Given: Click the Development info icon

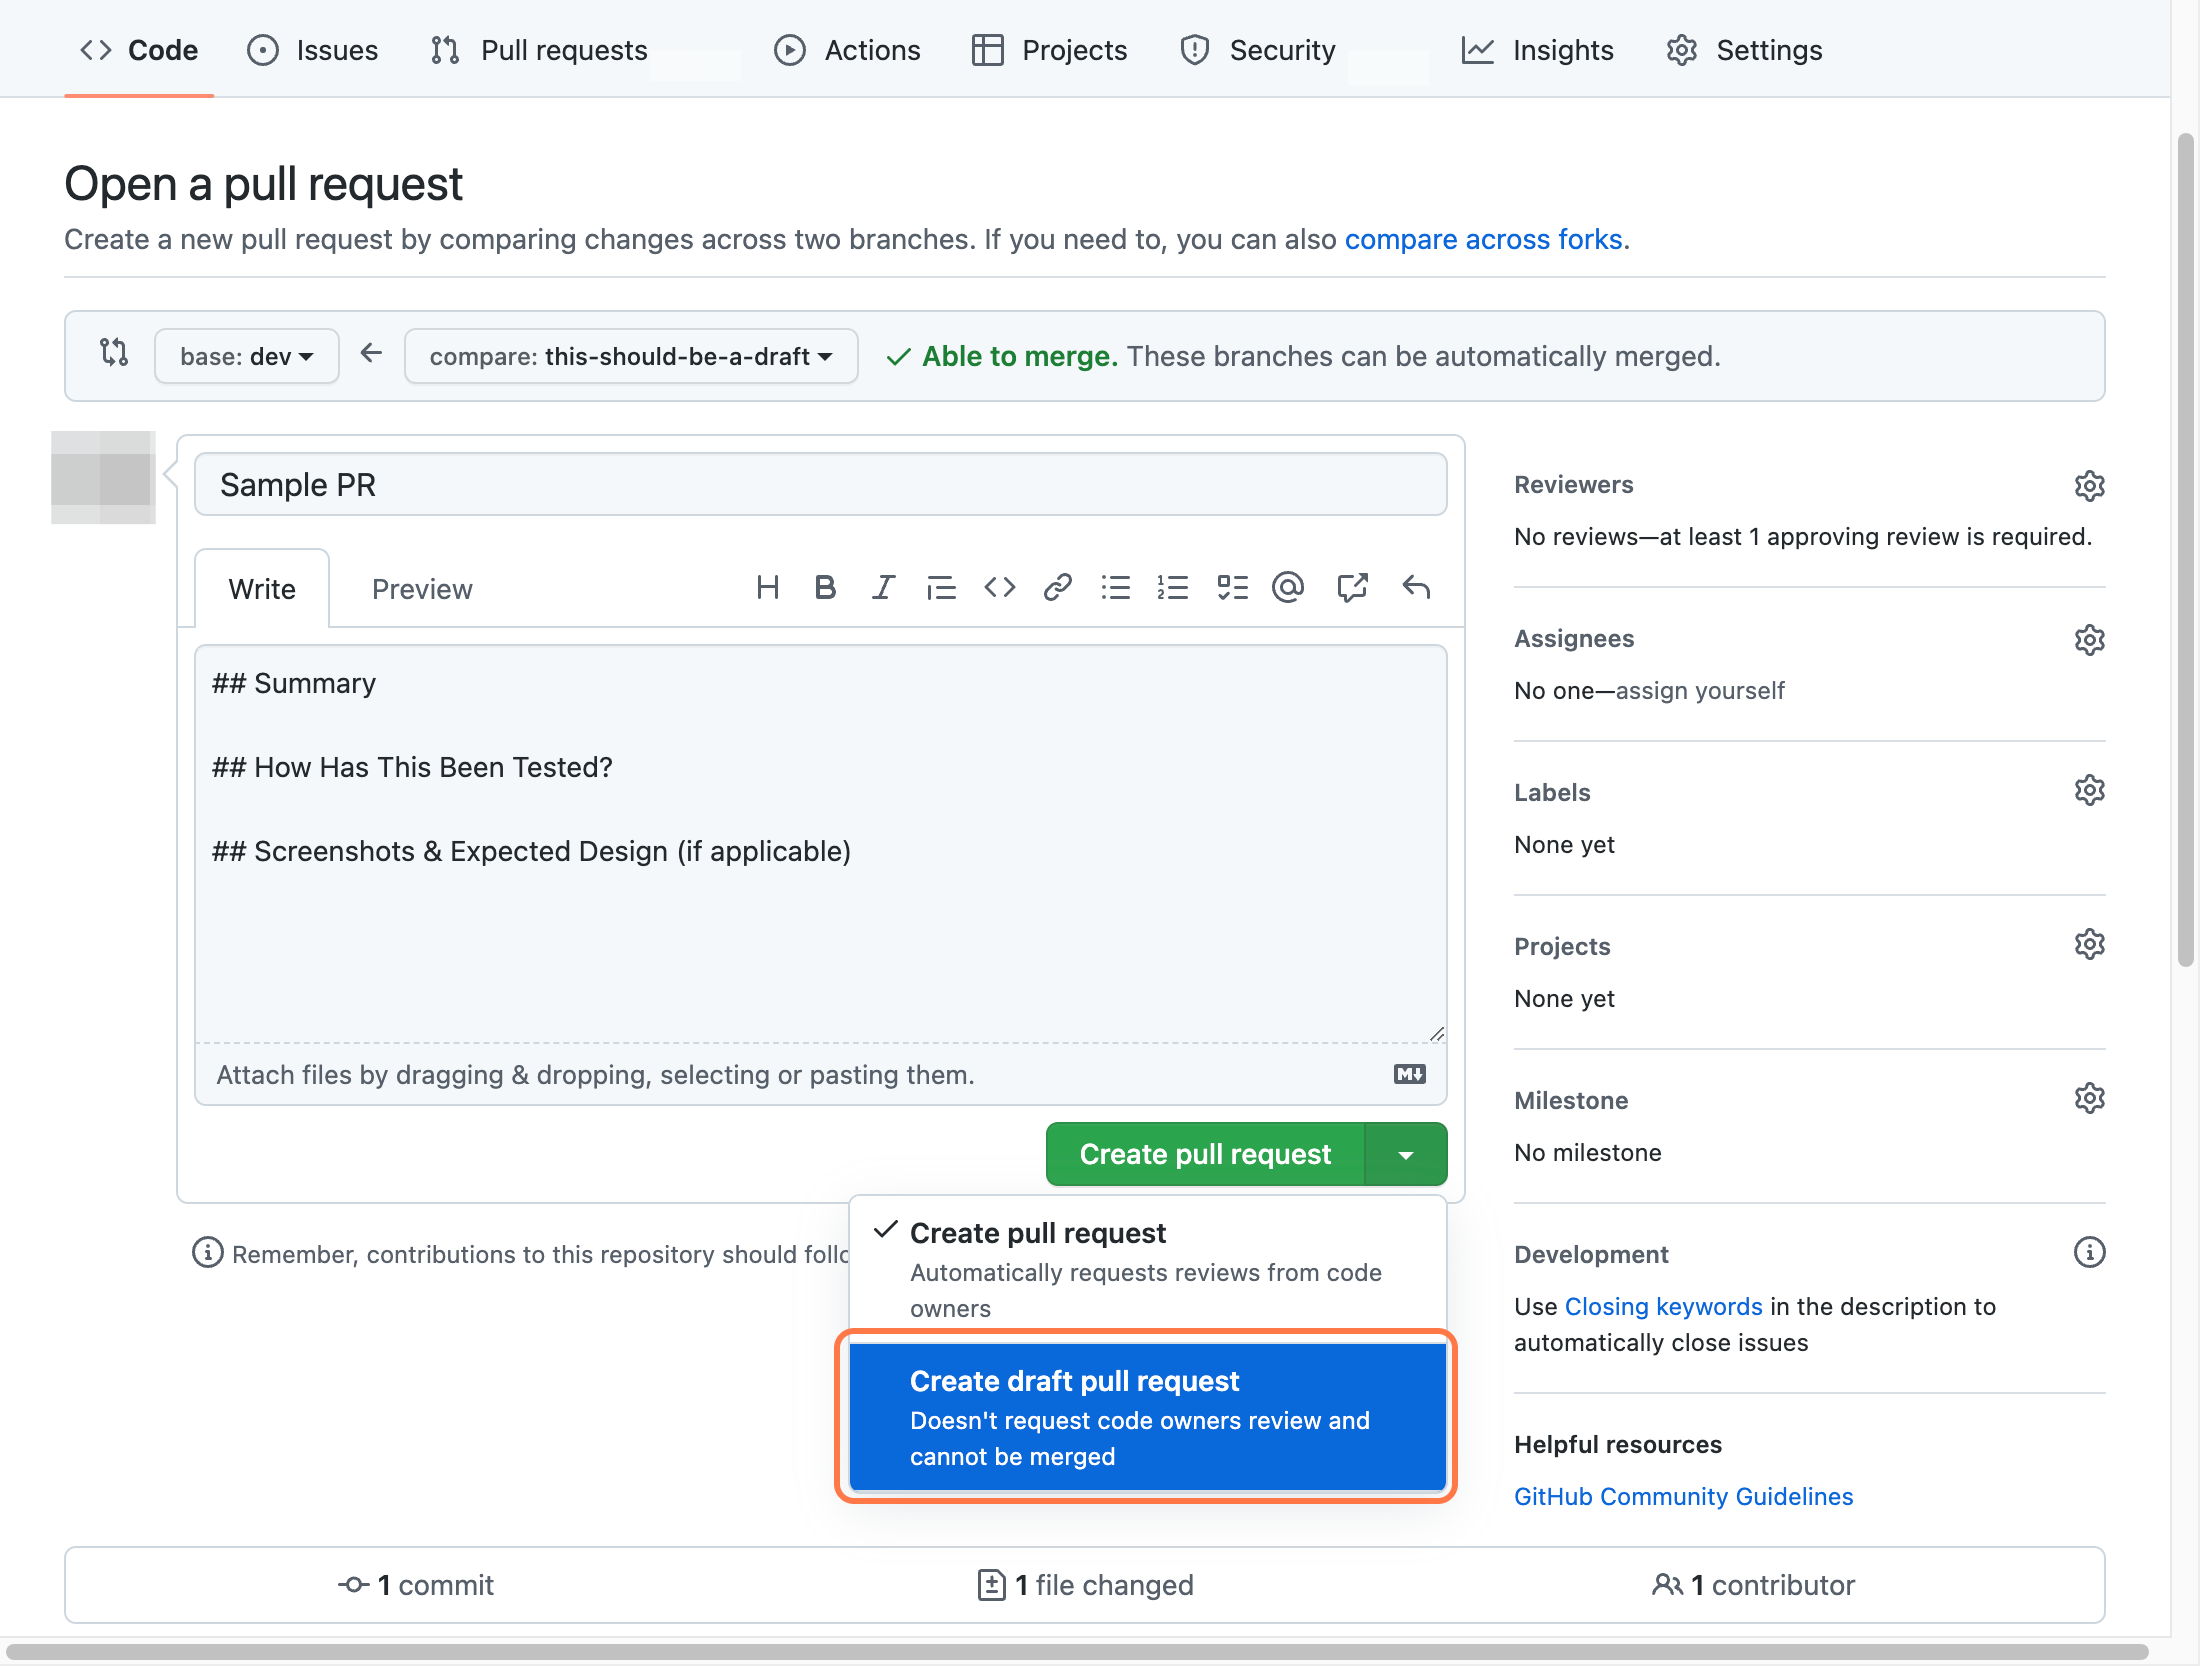Looking at the screenshot, I should tap(2089, 1253).
